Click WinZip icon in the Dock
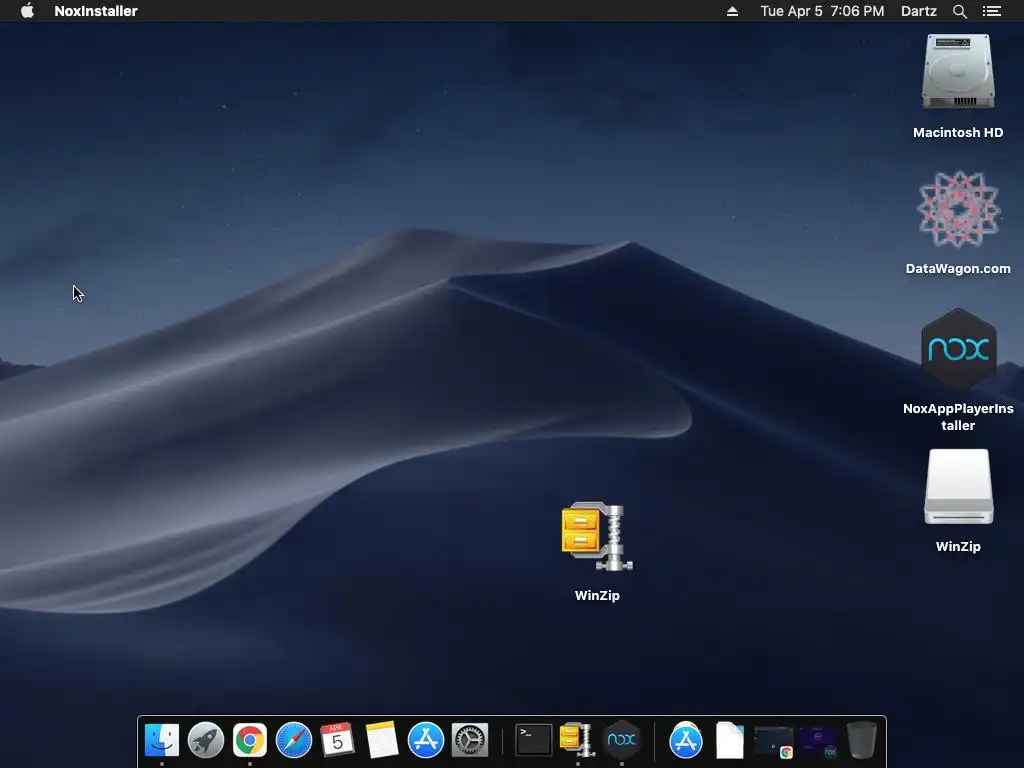The height and width of the screenshot is (768, 1024). 577,740
